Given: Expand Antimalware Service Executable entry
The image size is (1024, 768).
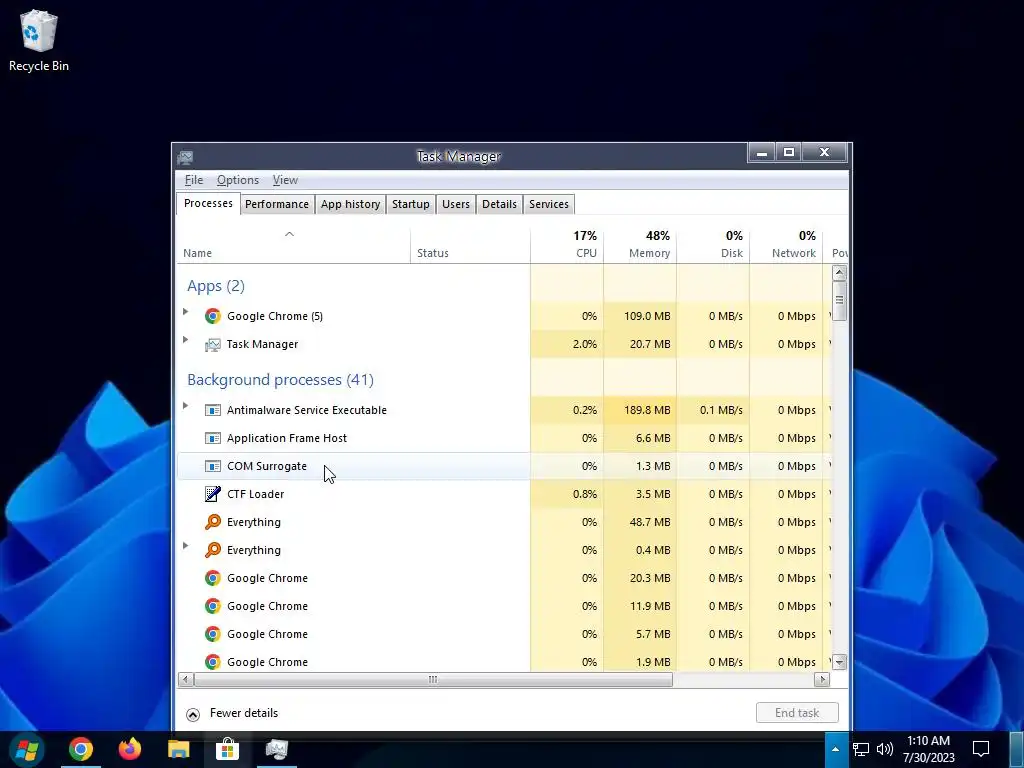Looking at the screenshot, I should [185, 406].
